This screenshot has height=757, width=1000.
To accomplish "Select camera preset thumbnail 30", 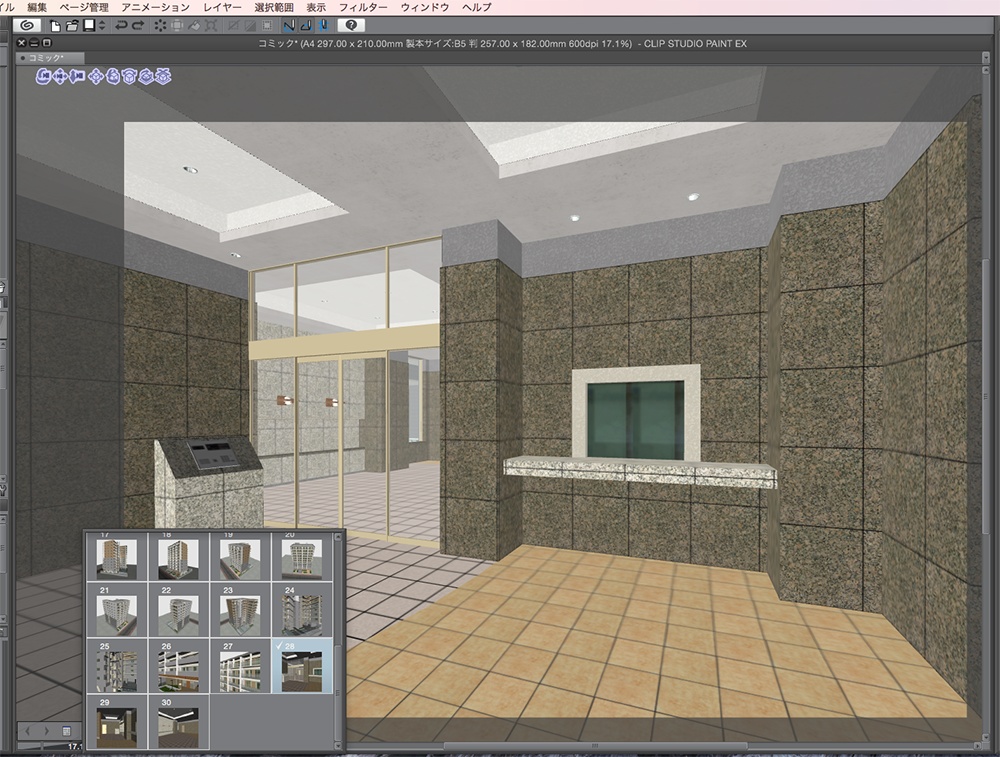I will [179, 722].
